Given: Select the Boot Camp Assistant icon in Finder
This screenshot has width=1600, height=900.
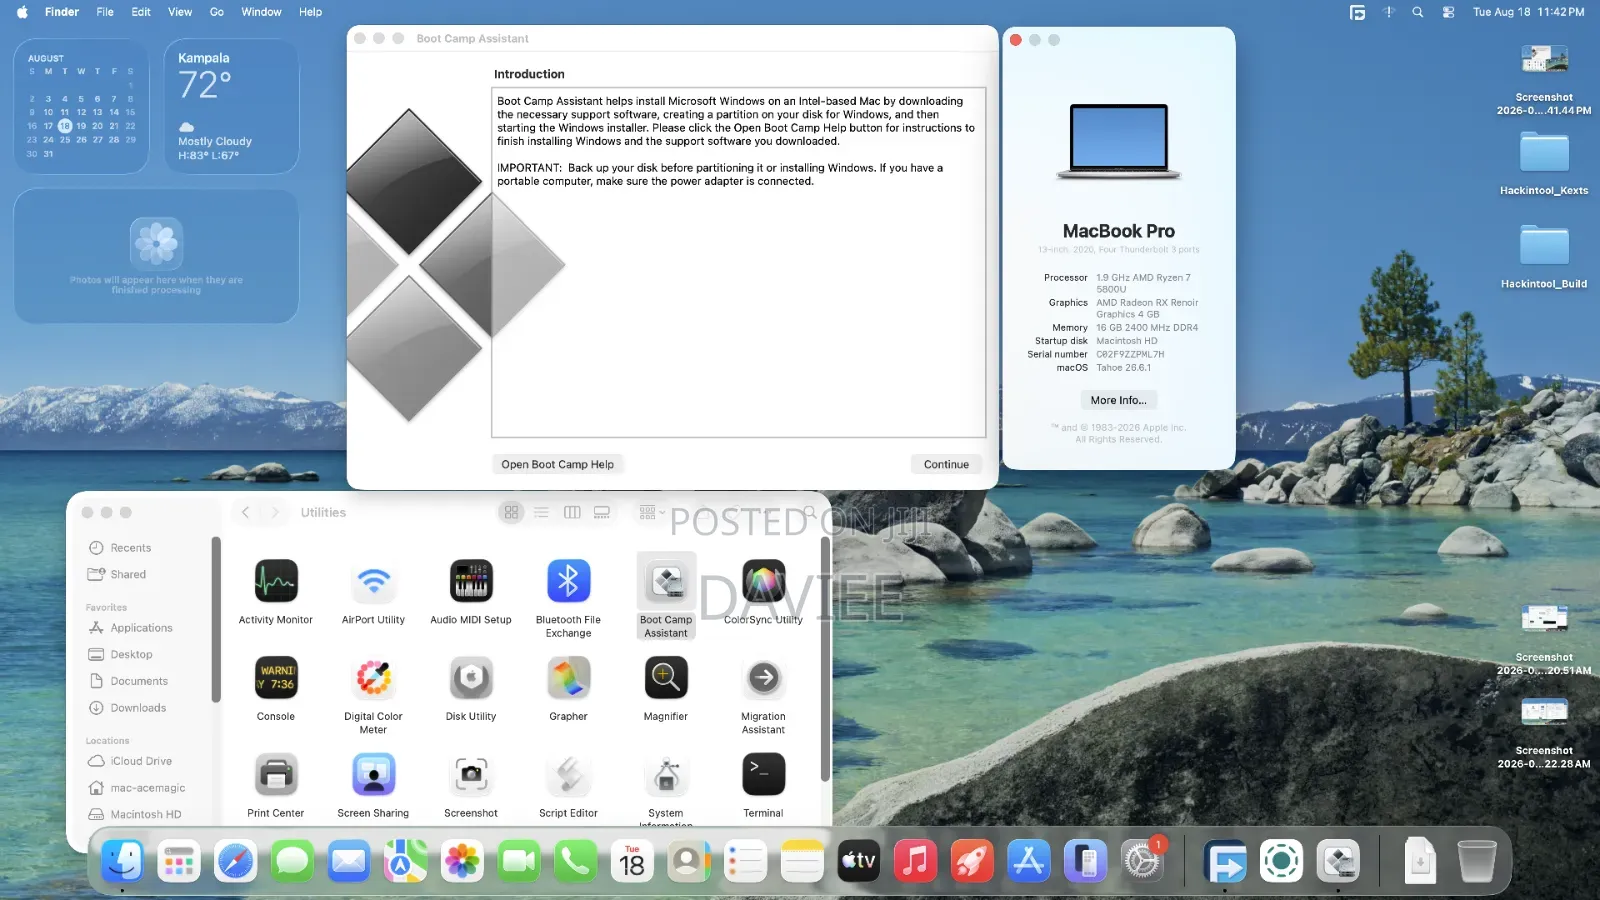Looking at the screenshot, I should [x=666, y=581].
